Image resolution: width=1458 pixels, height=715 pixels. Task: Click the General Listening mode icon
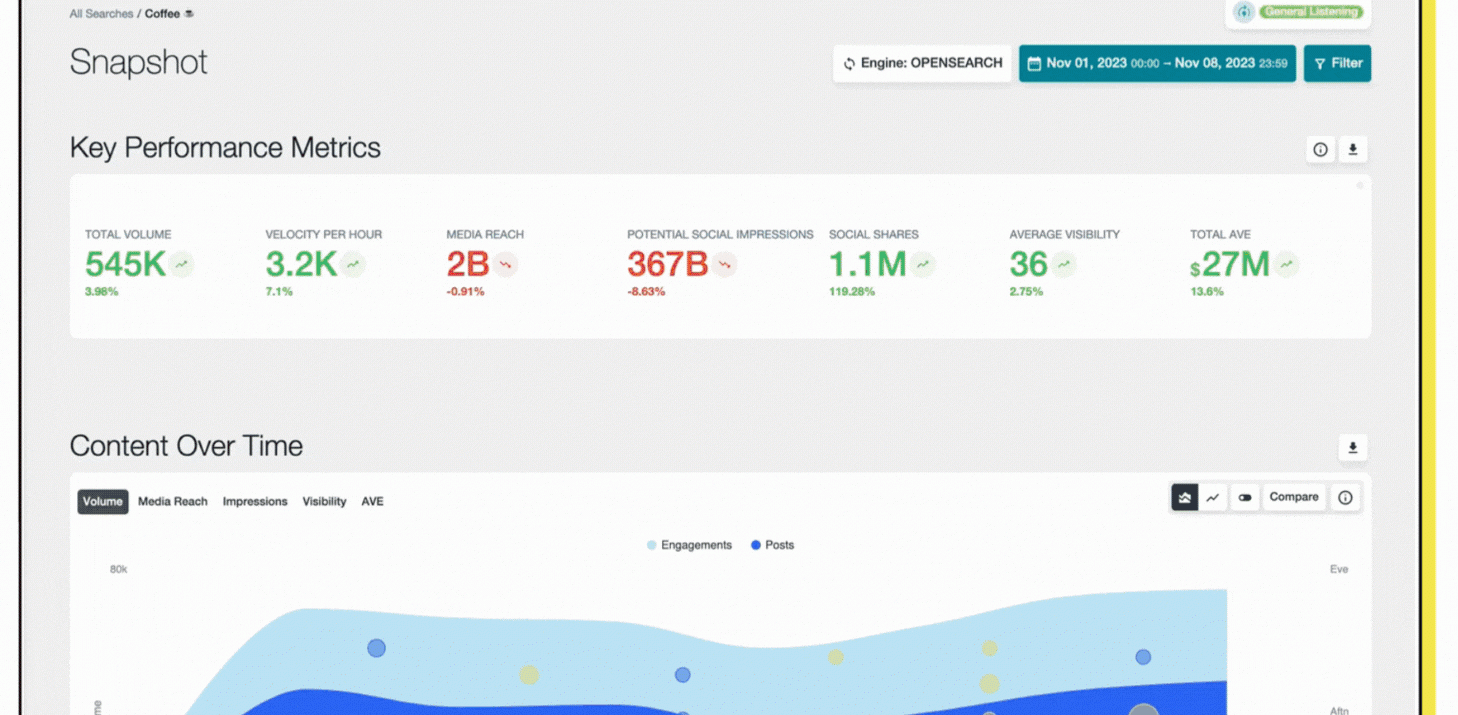point(1243,12)
